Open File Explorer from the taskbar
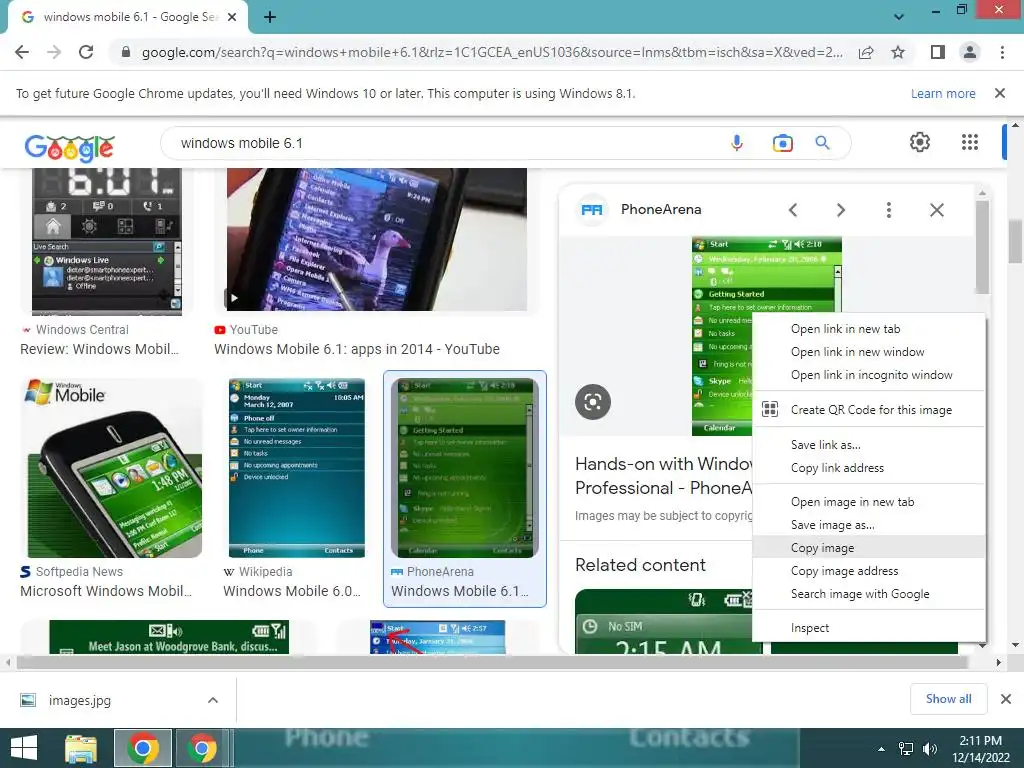Image resolution: width=1024 pixels, height=768 pixels. pos(81,748)
